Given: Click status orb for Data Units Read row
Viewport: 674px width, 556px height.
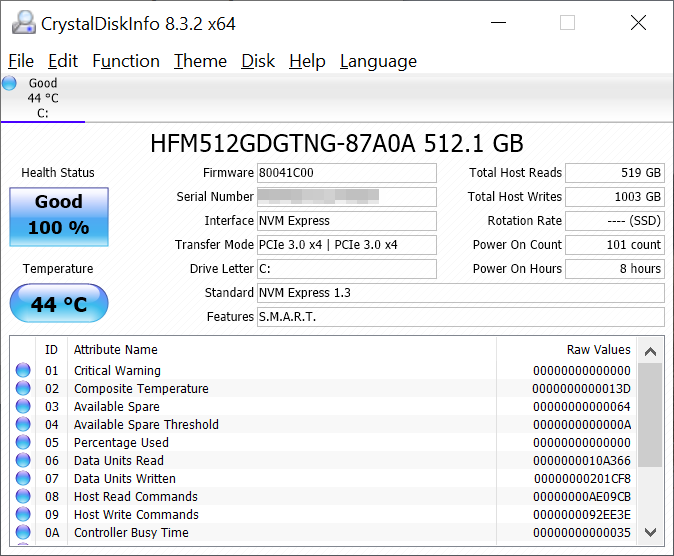Looking at the screenshot, I should coord(23,461).
